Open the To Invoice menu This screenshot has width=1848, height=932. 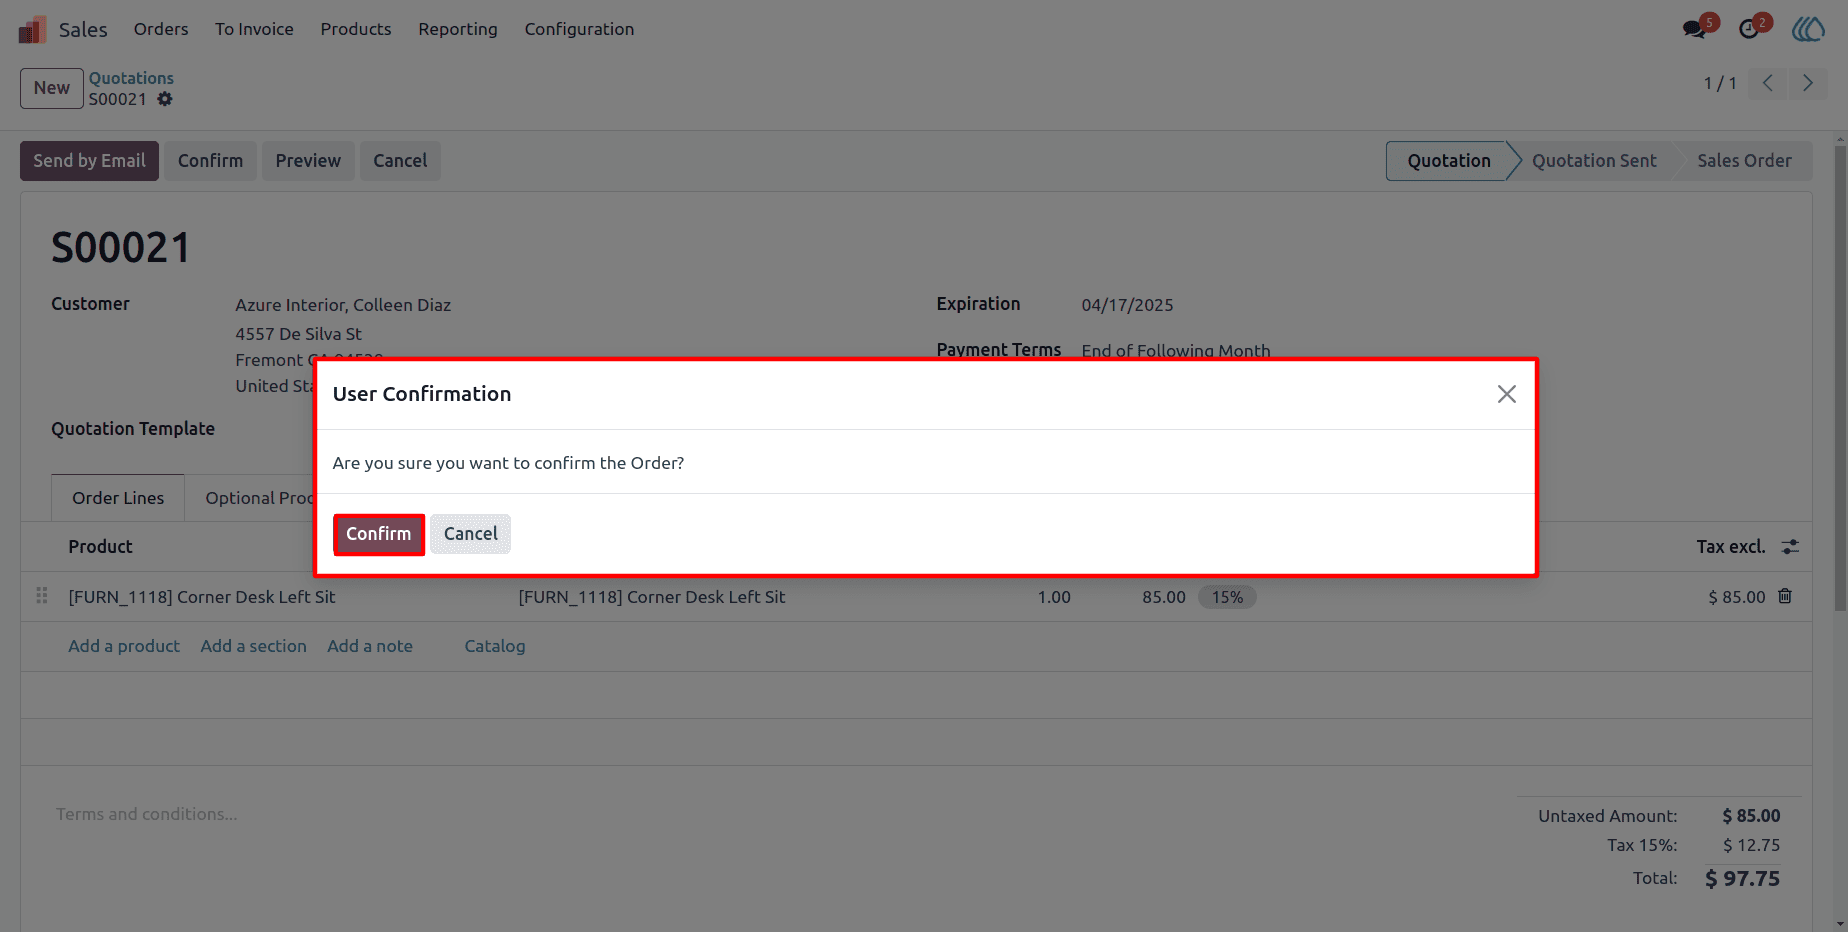pyautogui.click(x=254, y=29)
